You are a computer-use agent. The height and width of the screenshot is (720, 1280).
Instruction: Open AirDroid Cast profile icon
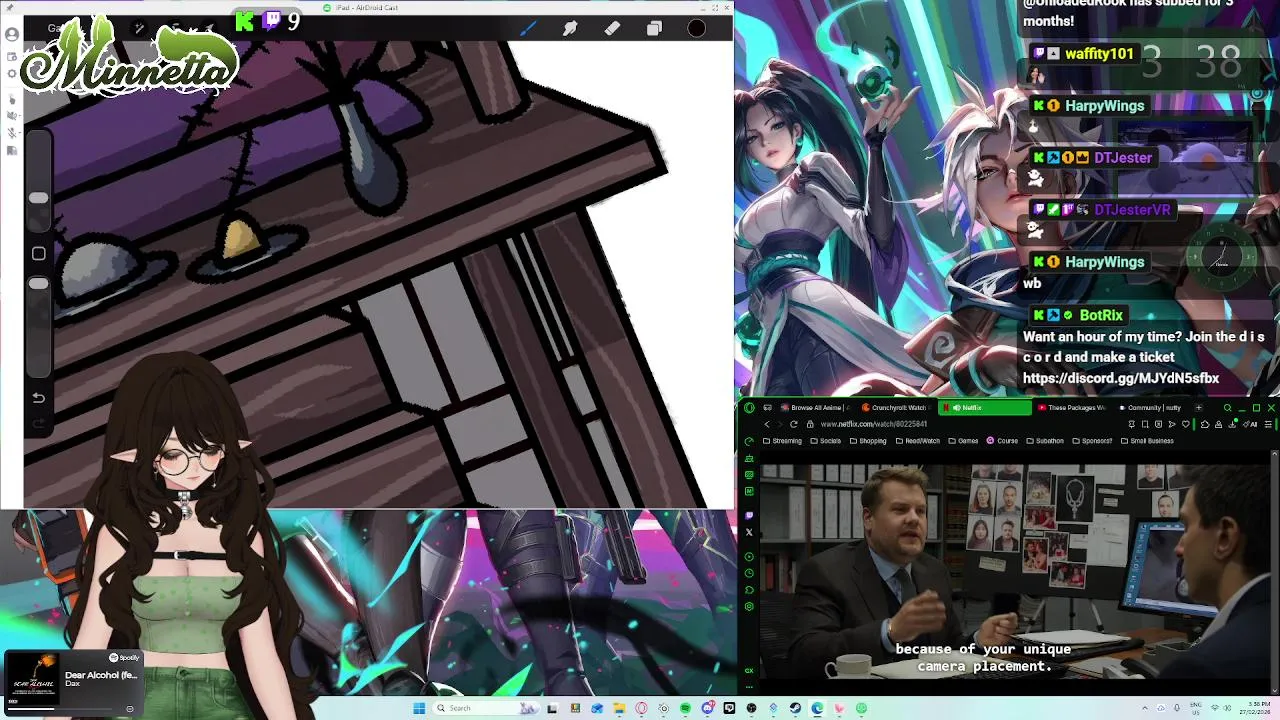[x=12, y=35]
